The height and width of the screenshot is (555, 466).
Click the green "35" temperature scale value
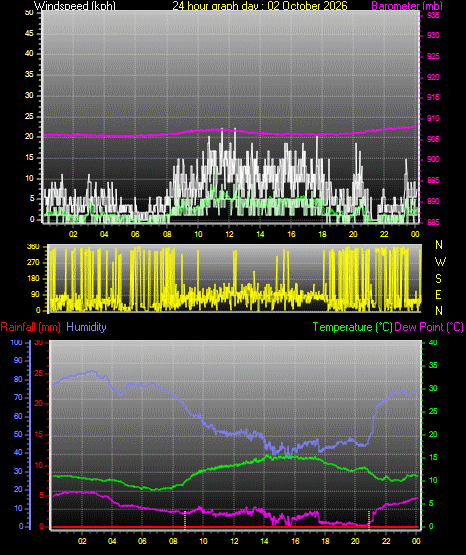(433, 365)
